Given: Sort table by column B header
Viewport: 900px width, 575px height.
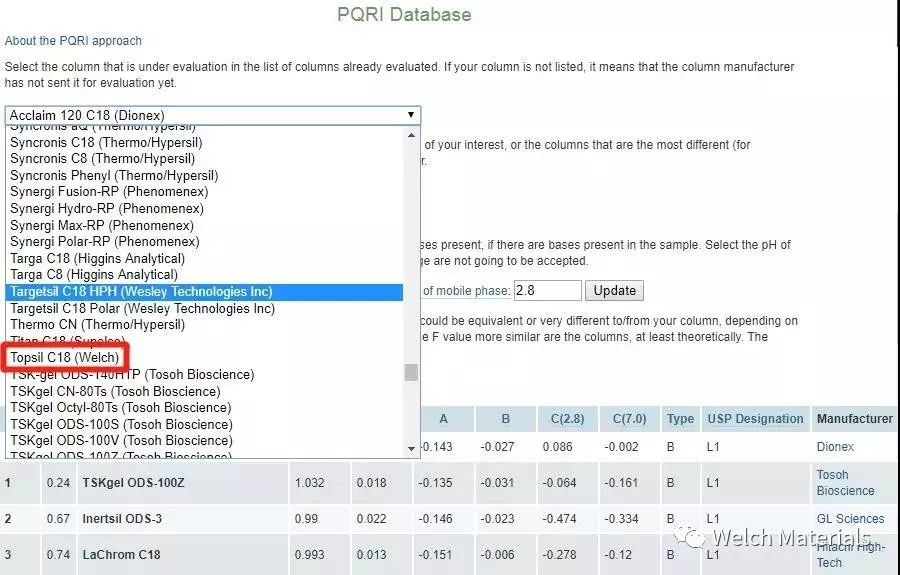Looking at the screenshot, I should [505, 419].
